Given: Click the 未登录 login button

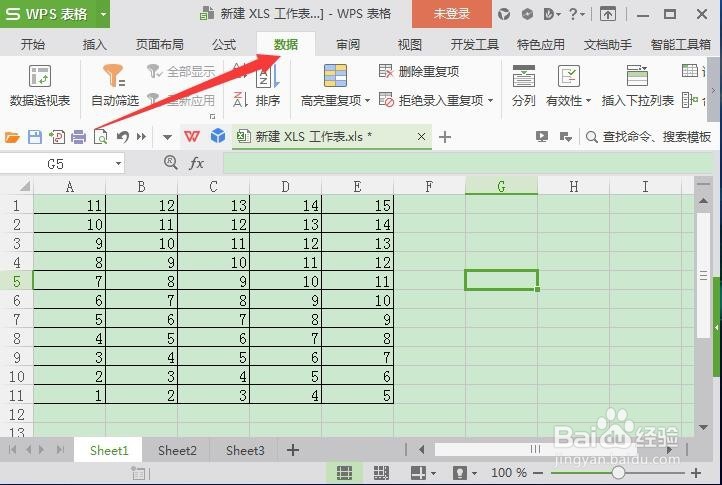Looking at the screenshot, I should [451, 14].
